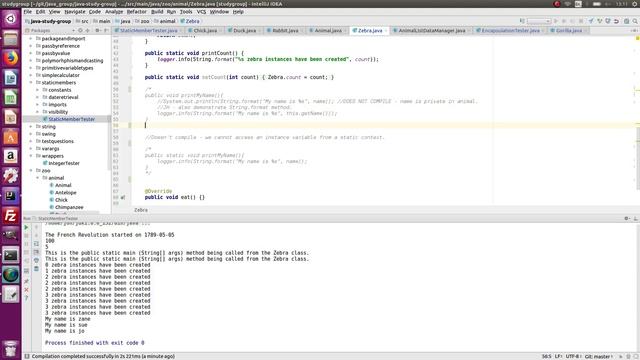This screenshot has height=360, width=640.
Task: Click the Undo/Revert arrow toolbar icon
Action: (x=616, y=21)
